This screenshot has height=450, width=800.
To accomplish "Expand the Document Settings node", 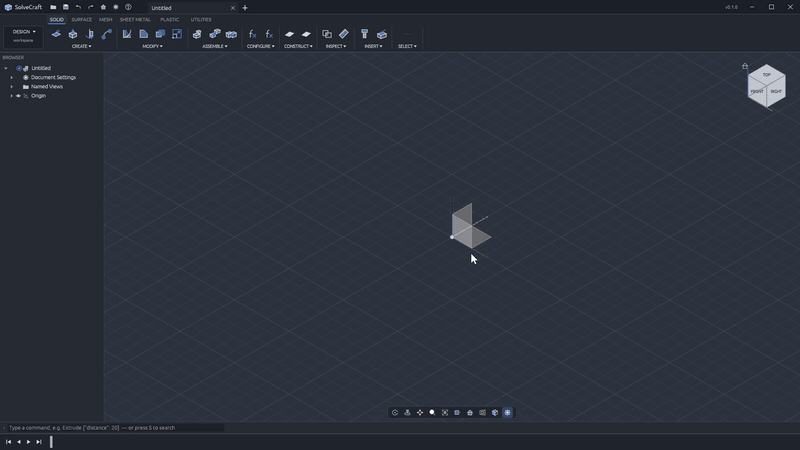I will pyautogui.click(x=12, y=78).
